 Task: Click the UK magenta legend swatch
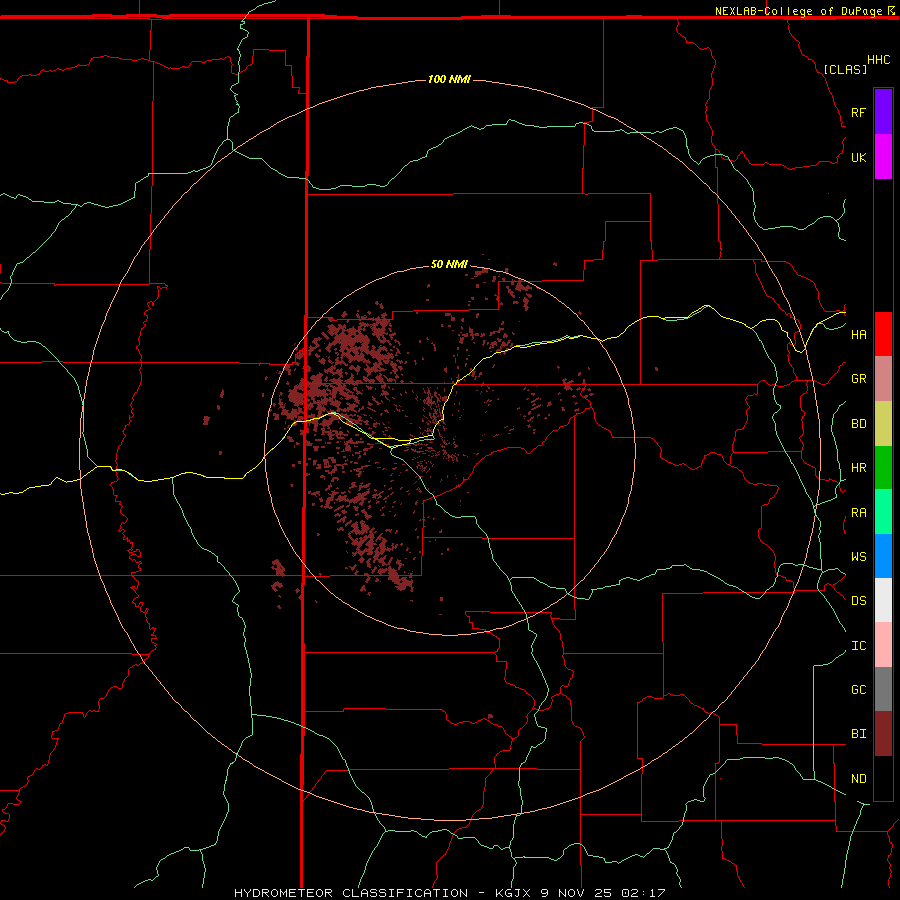[x=883, y=157]
